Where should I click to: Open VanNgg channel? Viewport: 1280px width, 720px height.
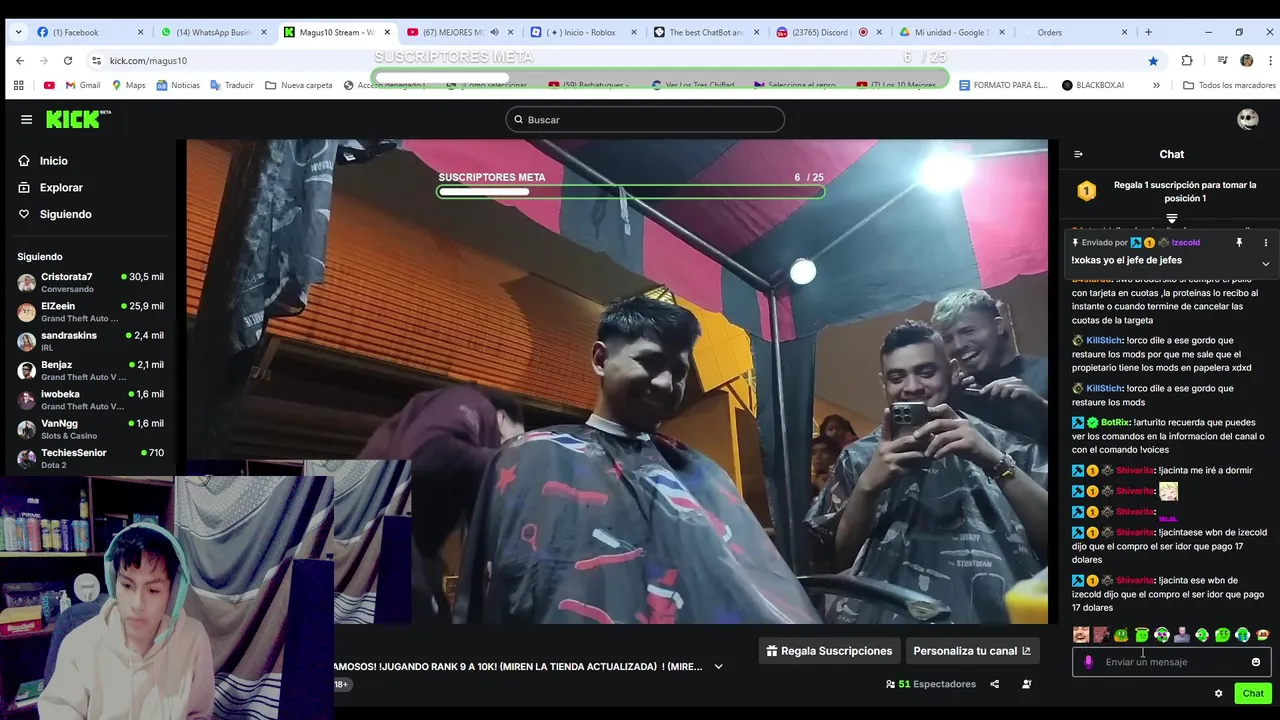point(90,429)
